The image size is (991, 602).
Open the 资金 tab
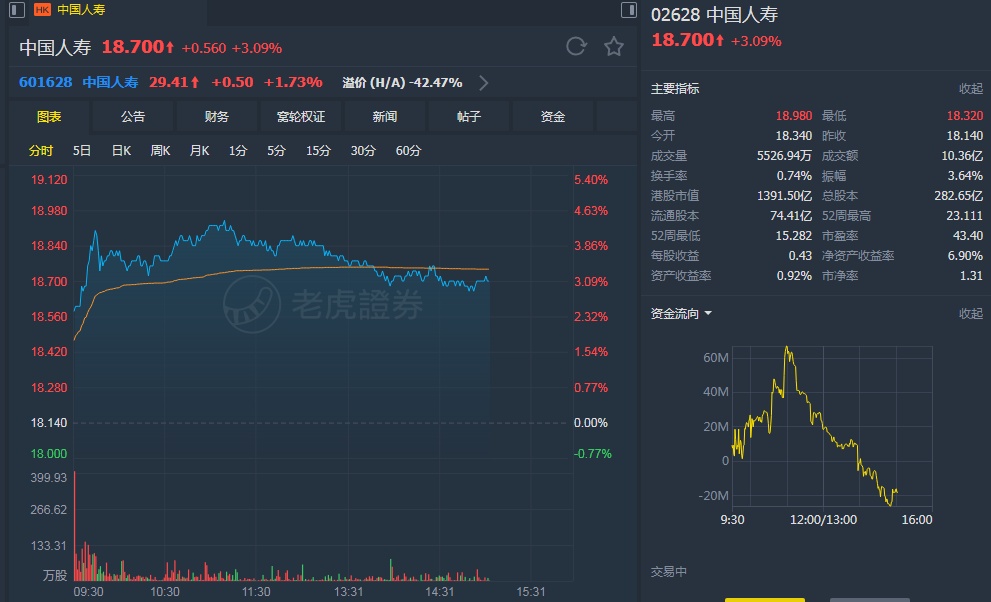tap(553, 117)
